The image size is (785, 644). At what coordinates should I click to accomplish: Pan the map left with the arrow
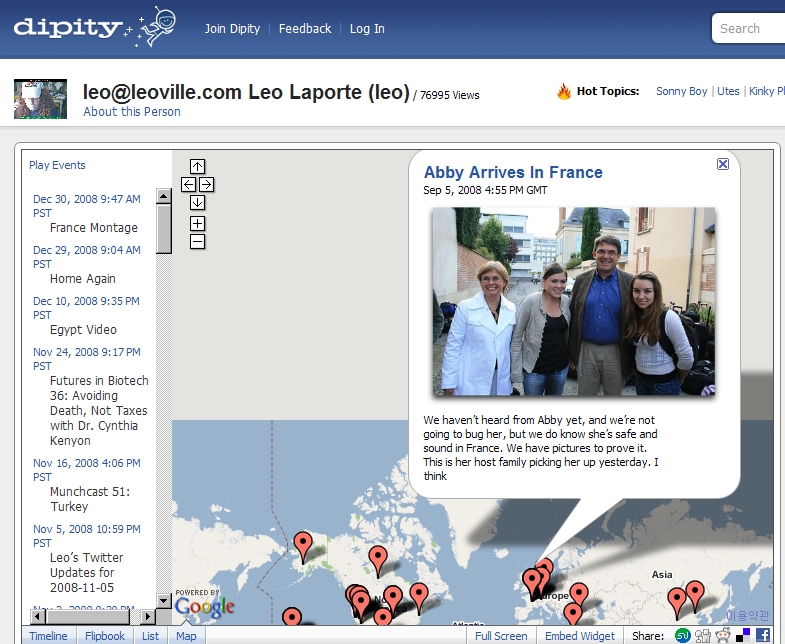(188, 184)
